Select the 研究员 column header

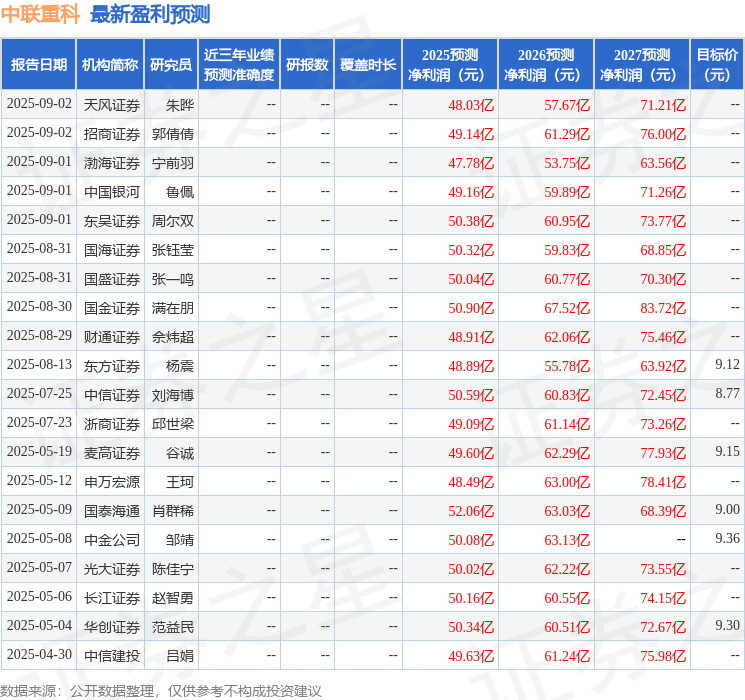click(x=171, y=65)
